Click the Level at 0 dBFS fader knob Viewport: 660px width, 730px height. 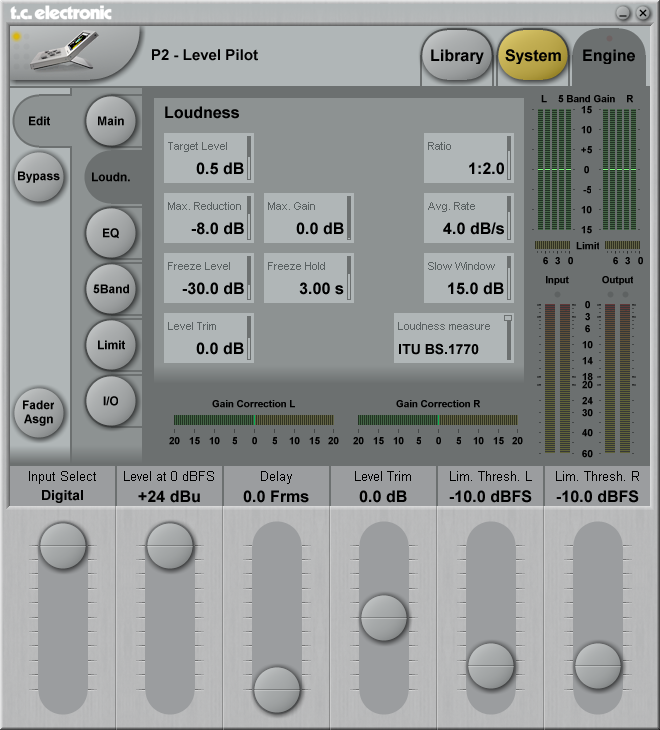(x=170, y=546)
